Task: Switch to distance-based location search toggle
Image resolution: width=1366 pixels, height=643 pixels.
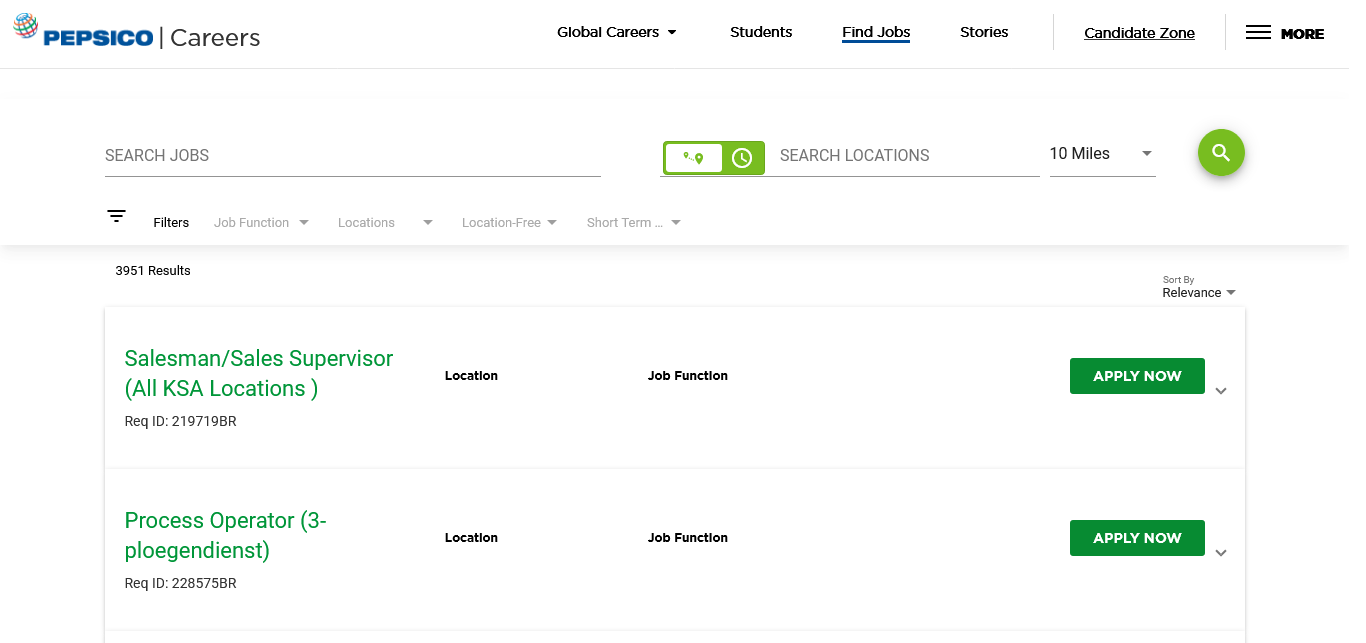Action: 693,158
